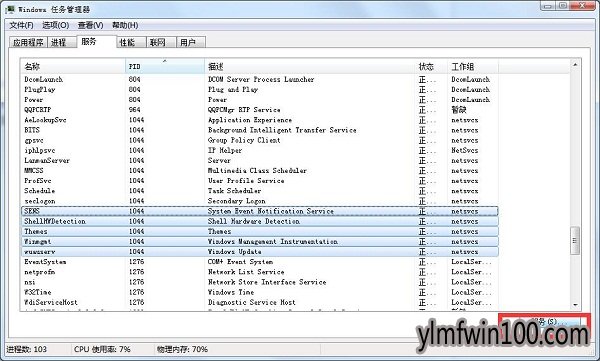Select the WdiServiceHost service row
Image resolution: width=600 pixels, height=361 pixels.
259,302
